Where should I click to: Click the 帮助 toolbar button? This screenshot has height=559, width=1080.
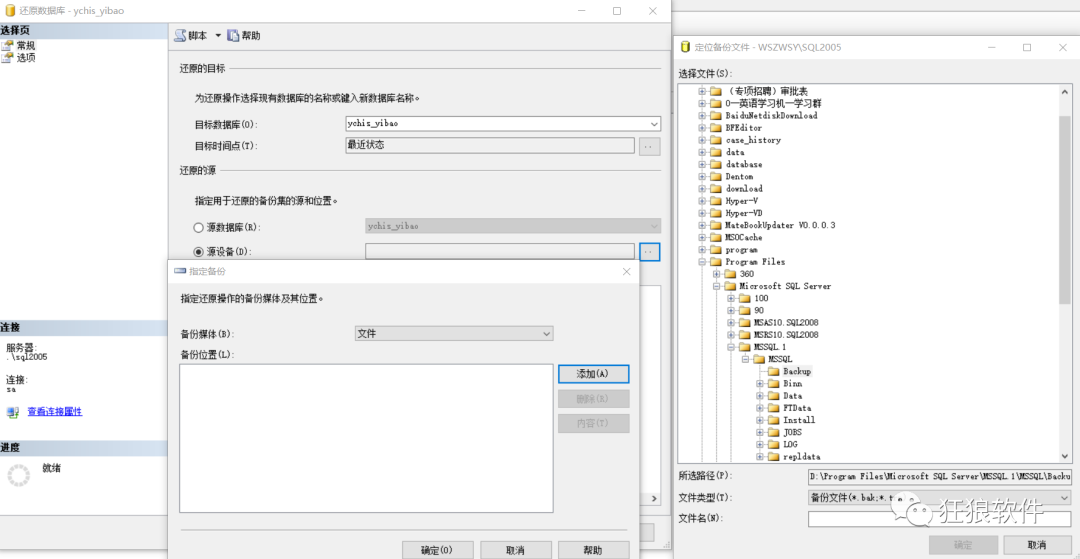243,36
